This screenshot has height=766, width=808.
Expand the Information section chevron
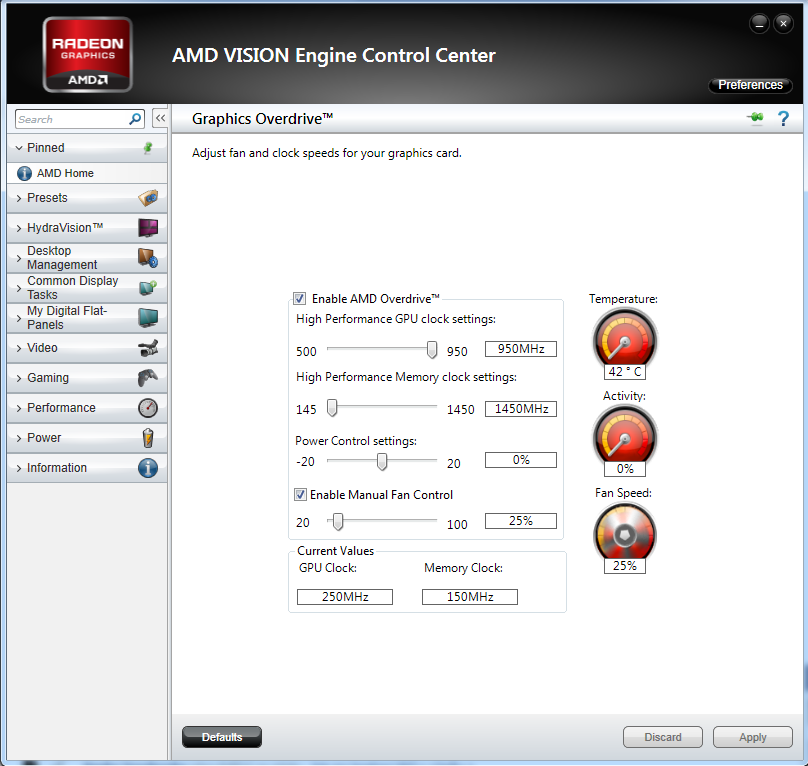tap(19, 468)
